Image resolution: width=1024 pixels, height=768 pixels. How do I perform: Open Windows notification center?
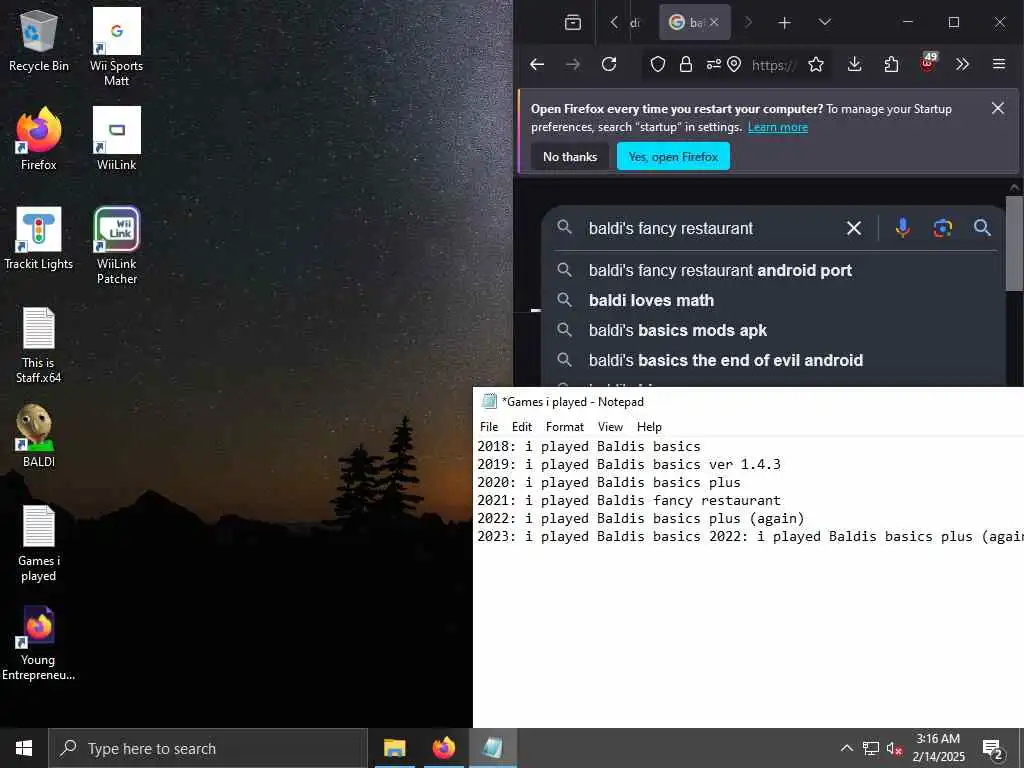pyautogui.click(x=993, y=748)
